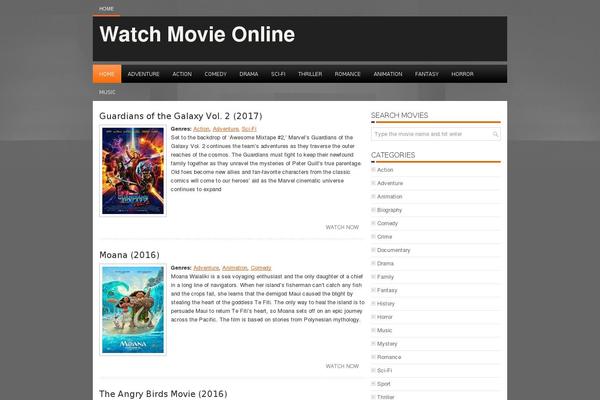Click Comedy genre link under Moana
This screenshot has height=400, width=600.
(x=261, y=268)
